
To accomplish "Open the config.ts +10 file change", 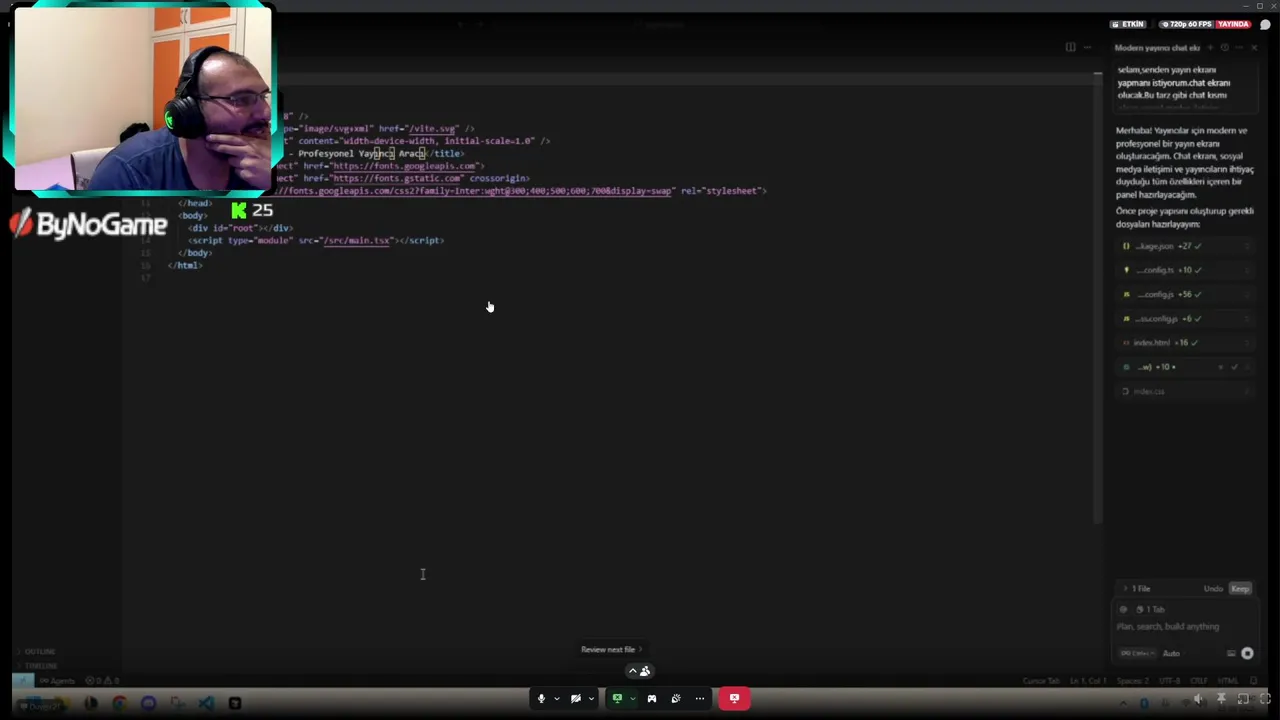I will tap(1186, 270).
